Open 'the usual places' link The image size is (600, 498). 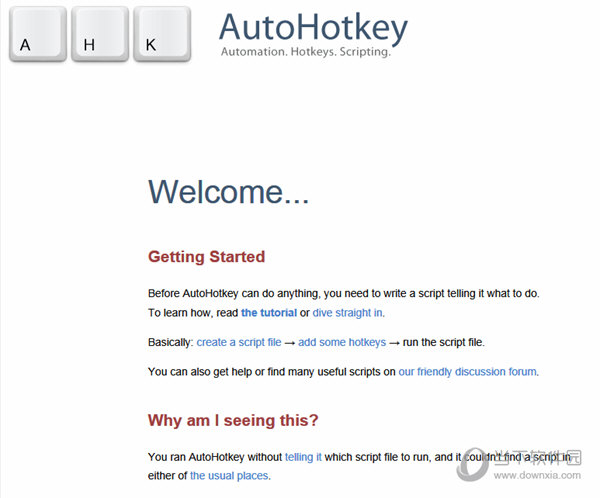pos(229,475)
